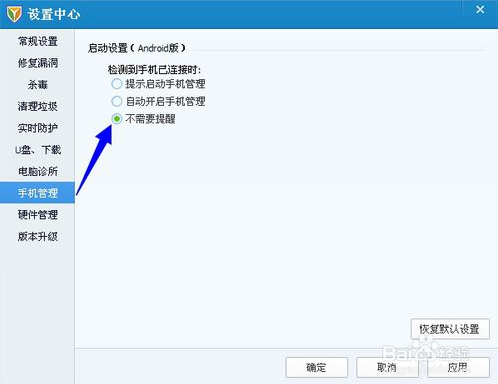Confirm with the 确定 button
Screen dimensions: 498x384
coord(317,368)
